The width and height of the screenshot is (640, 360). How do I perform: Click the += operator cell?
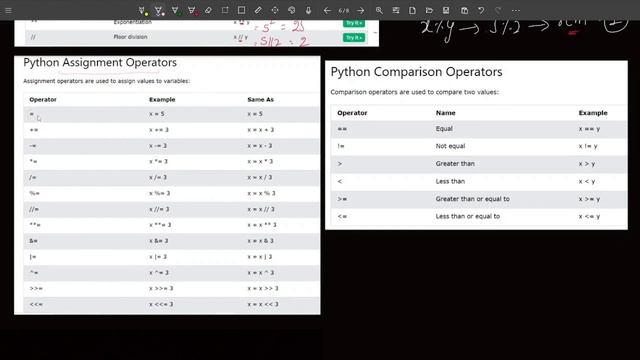tap(34, 130)
